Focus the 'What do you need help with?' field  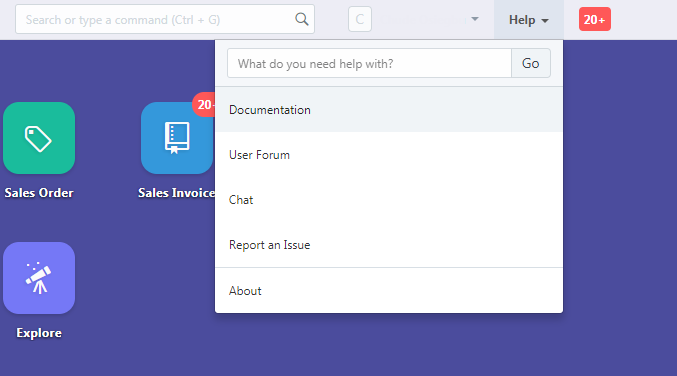[370, 63]
